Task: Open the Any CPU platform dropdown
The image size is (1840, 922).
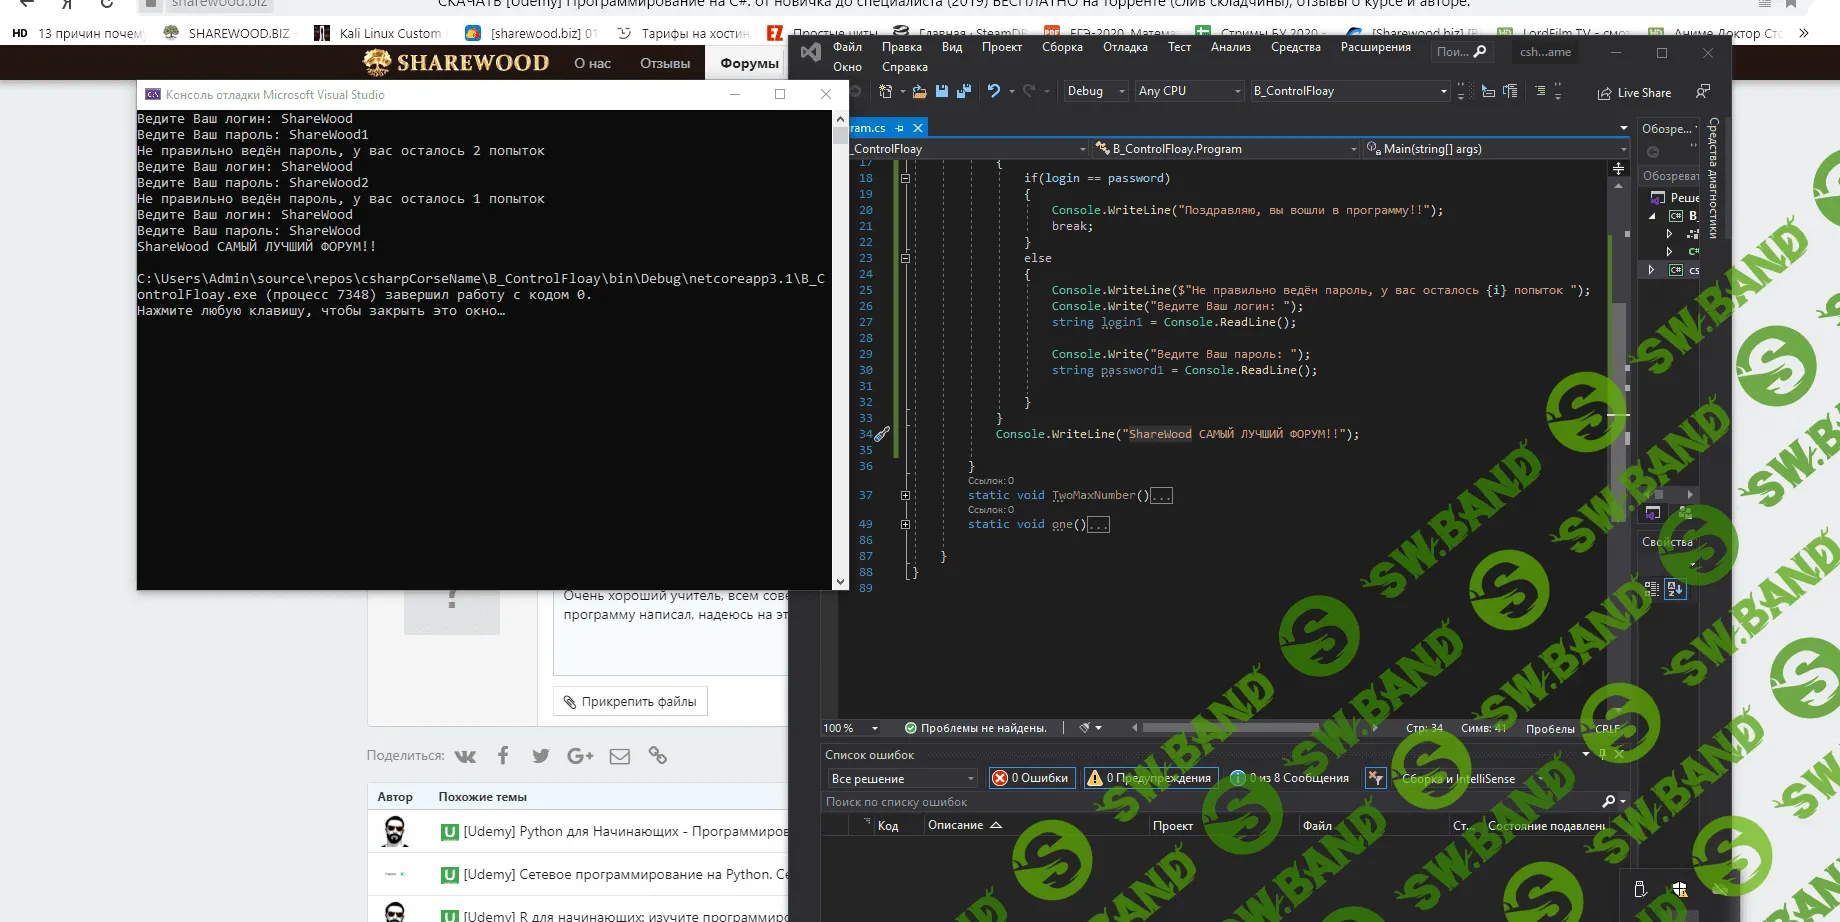Action: [1189, 91]
